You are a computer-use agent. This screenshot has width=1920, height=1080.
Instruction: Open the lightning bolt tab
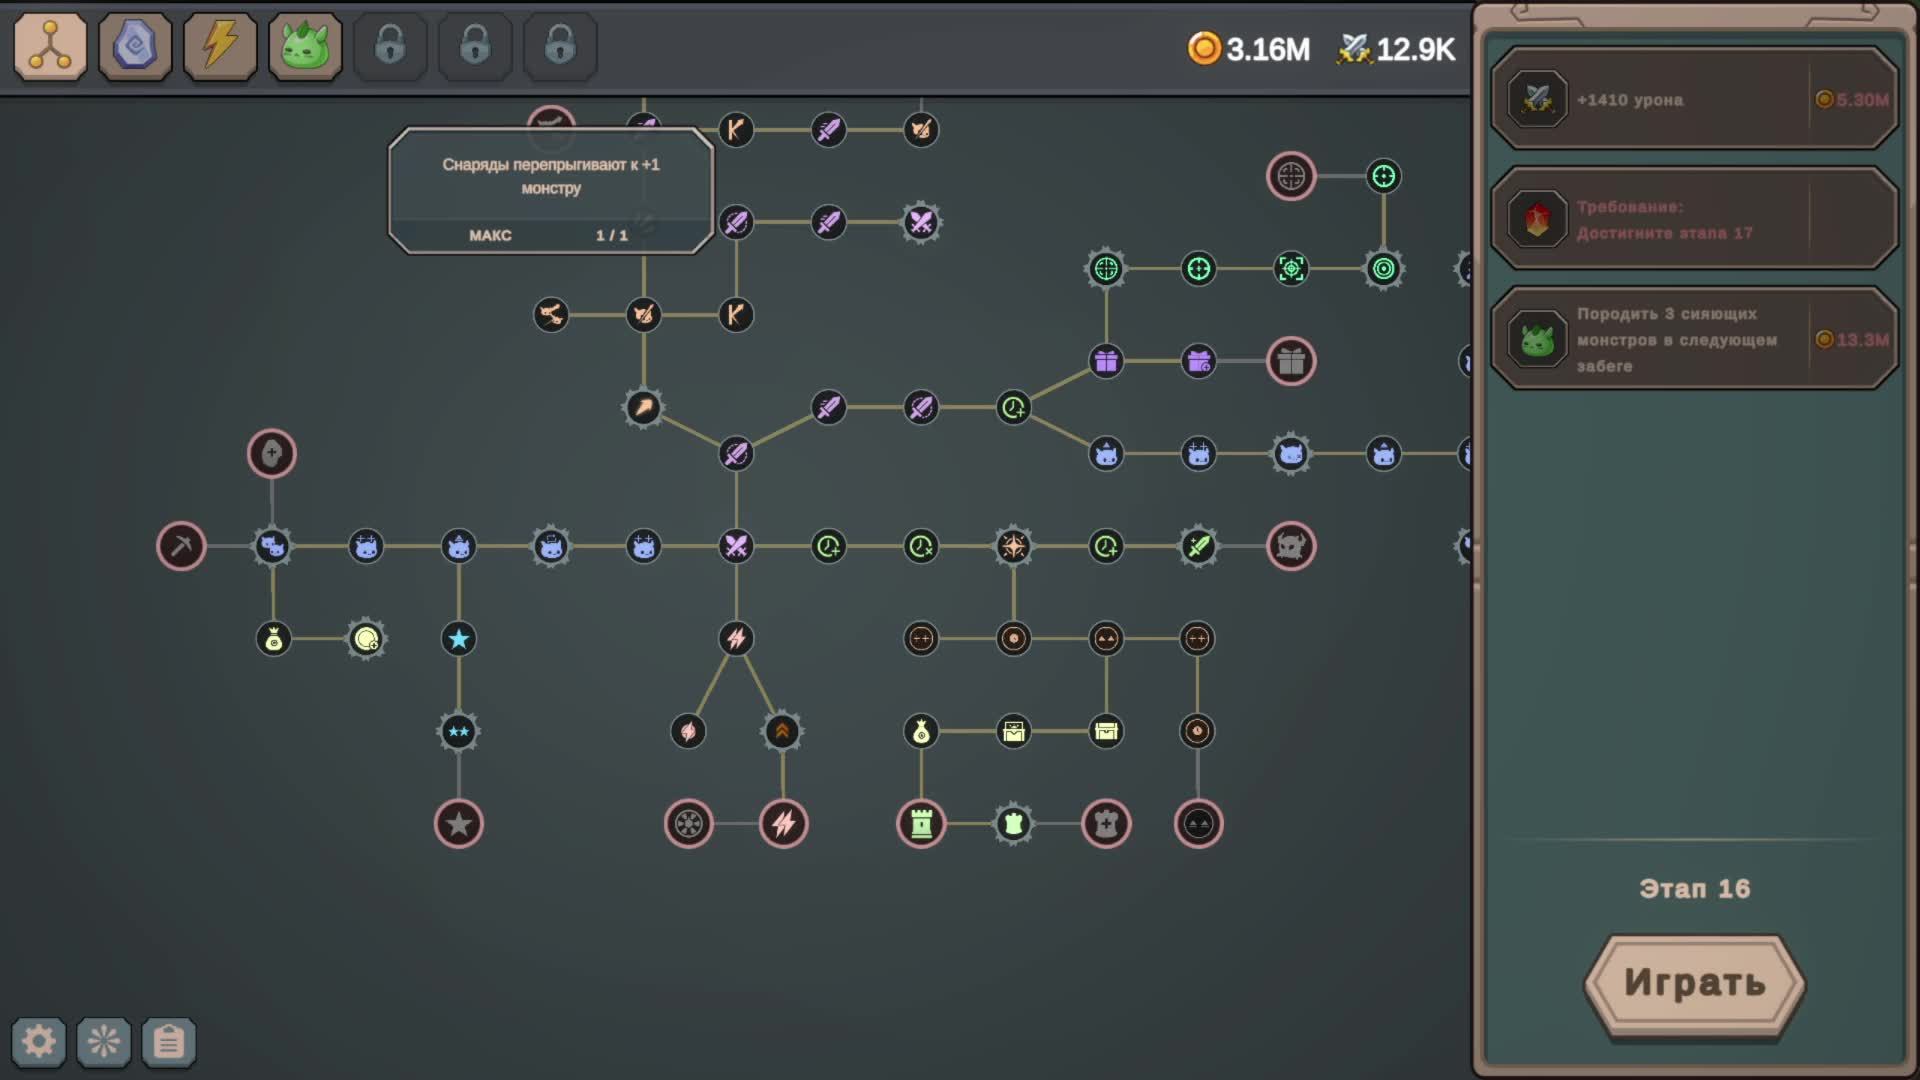click(220, 46)
